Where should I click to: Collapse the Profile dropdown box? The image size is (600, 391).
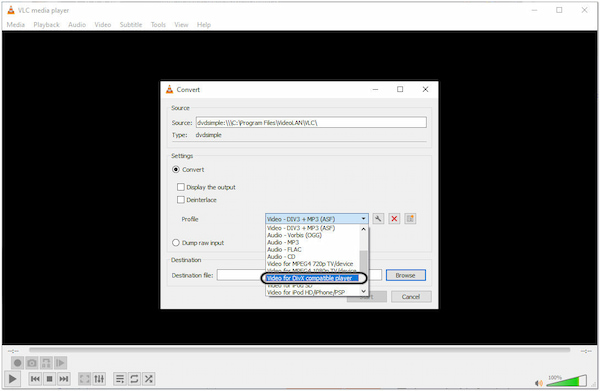click(x=317, y=219)
